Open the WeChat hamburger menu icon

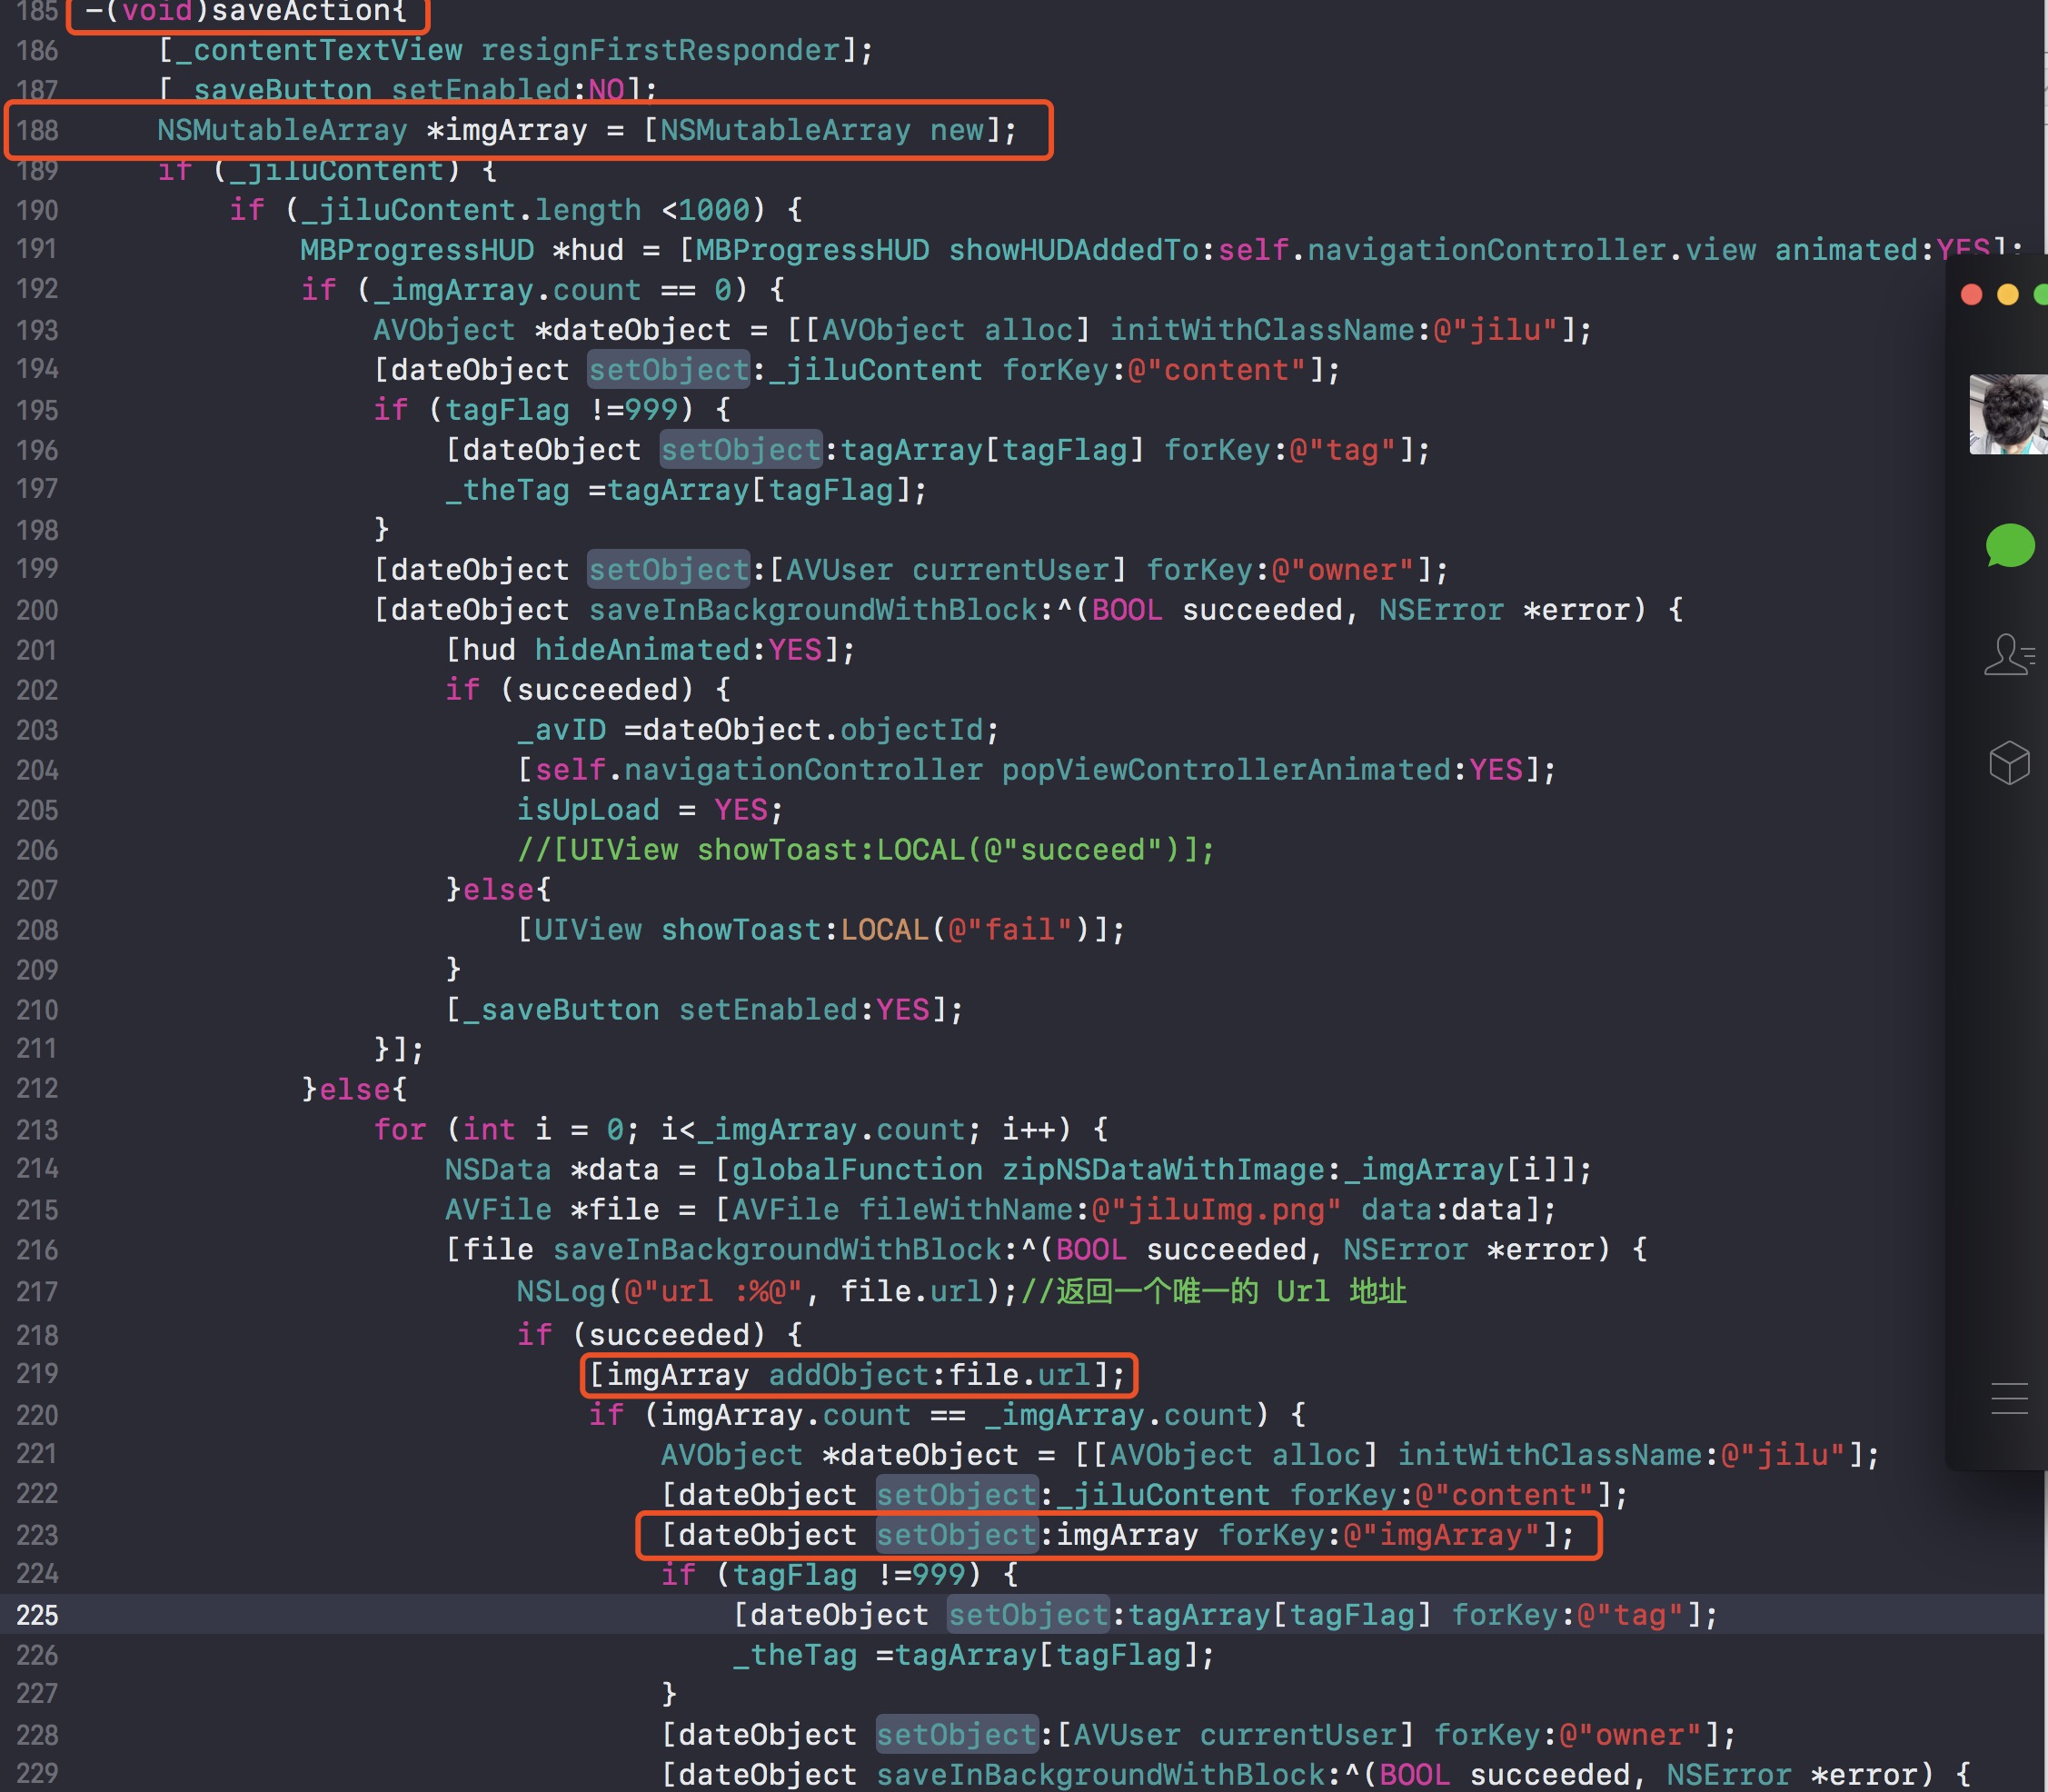point(2009,1398)
